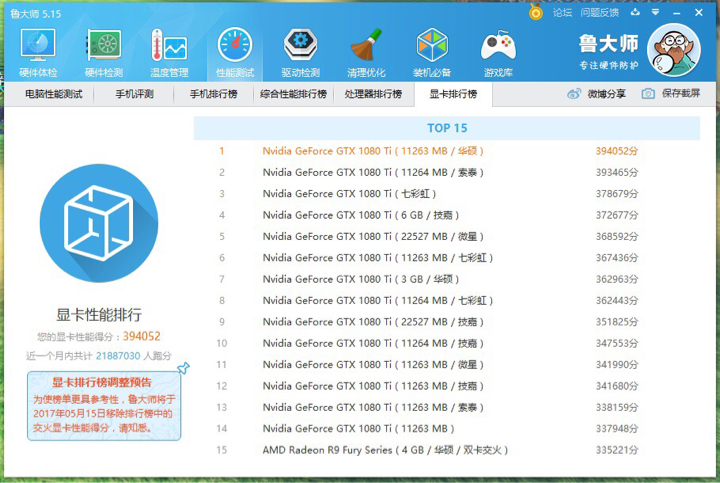
Task: Open the 温度管理 temperature management icon
Action: (169, 52)
